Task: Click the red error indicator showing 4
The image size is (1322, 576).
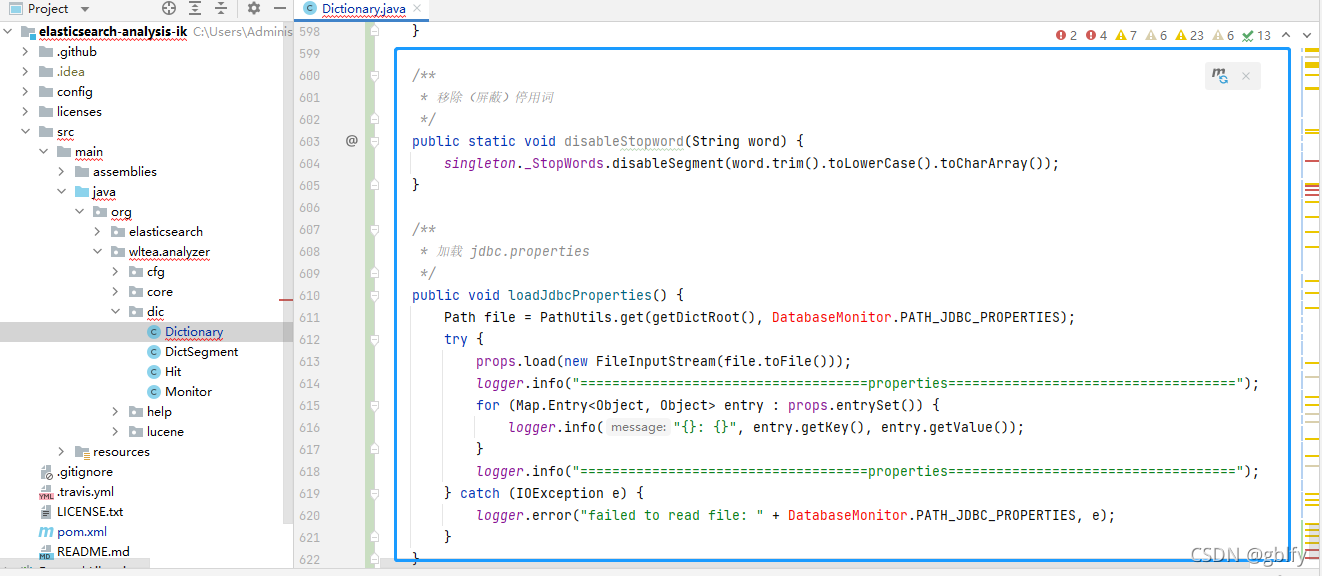Action: click(x=1097, y=35)
